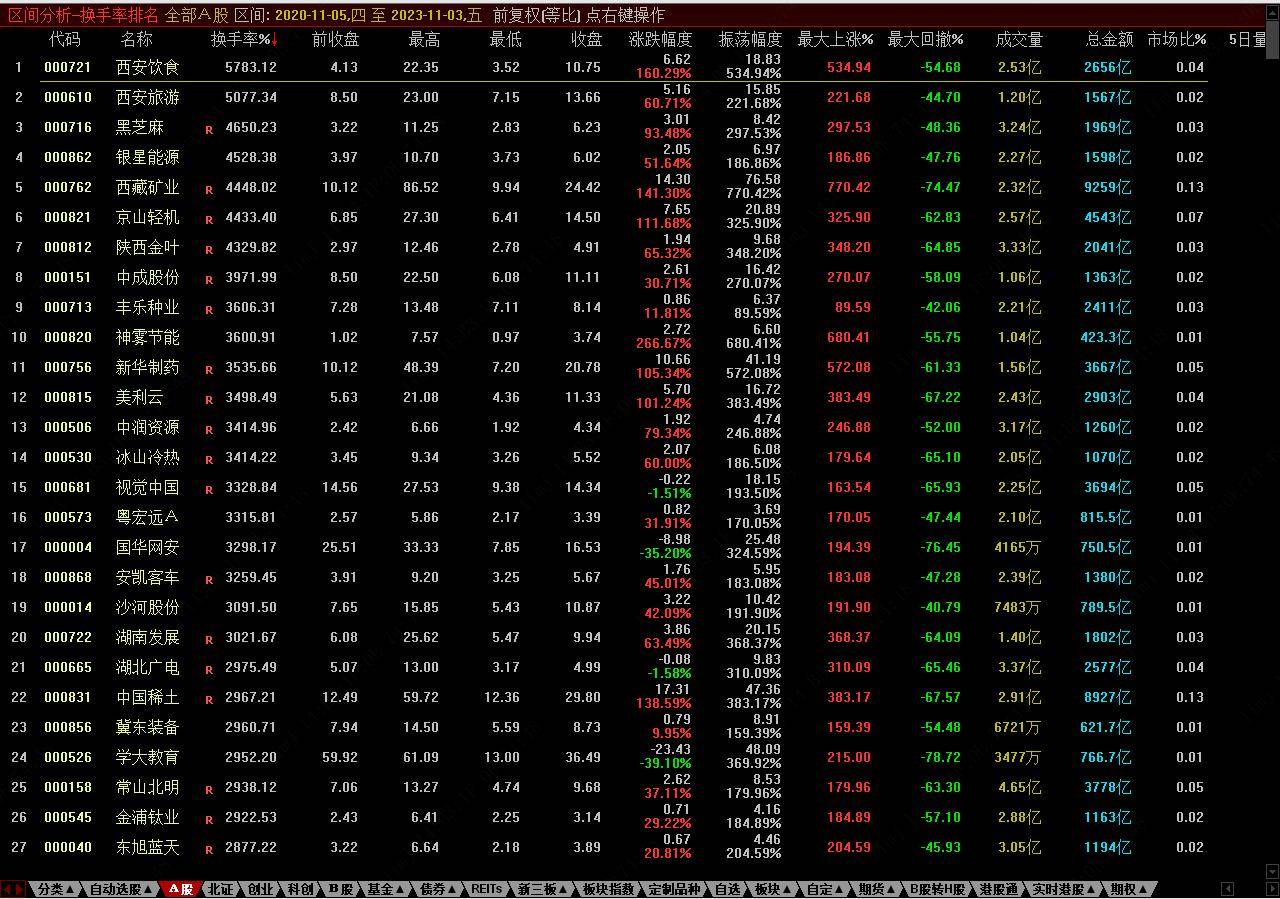Open the 板块指数 tab
Viewport: 1280px width, 899px height.
609,889
